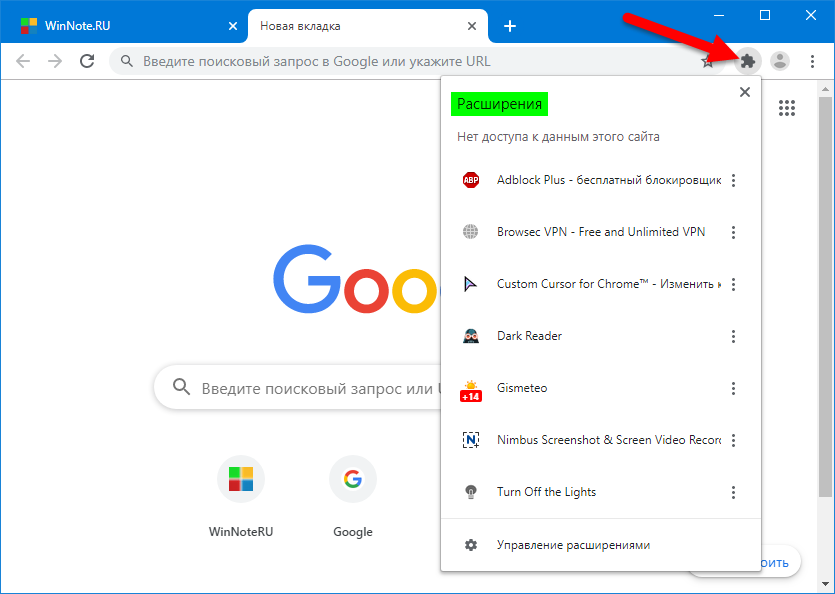Click the Nimbus Screenshot icon

tap(471, 440)
